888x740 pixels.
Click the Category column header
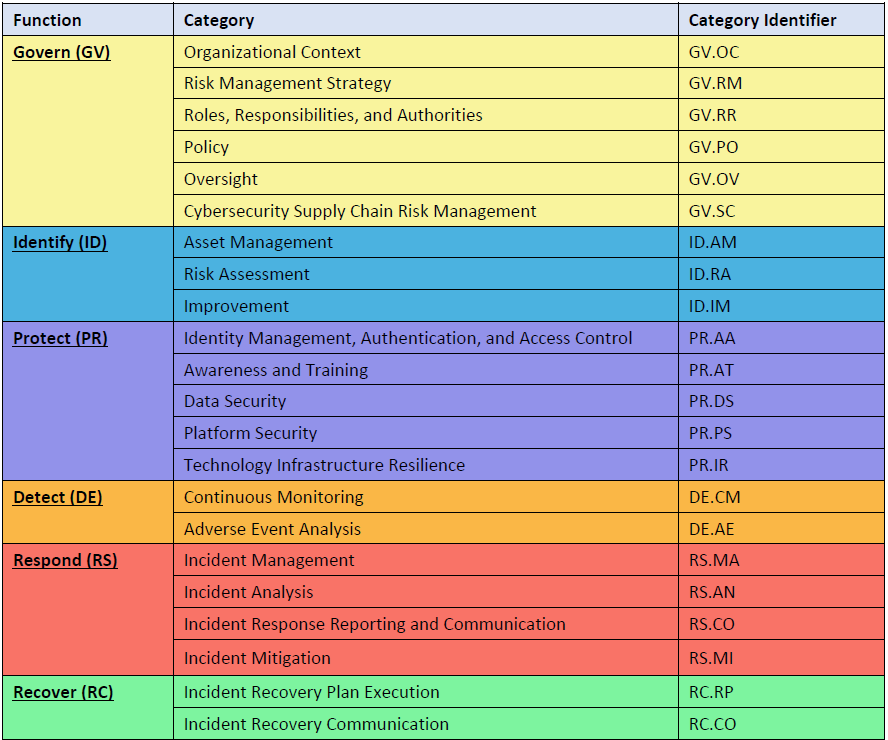[219, 20]
